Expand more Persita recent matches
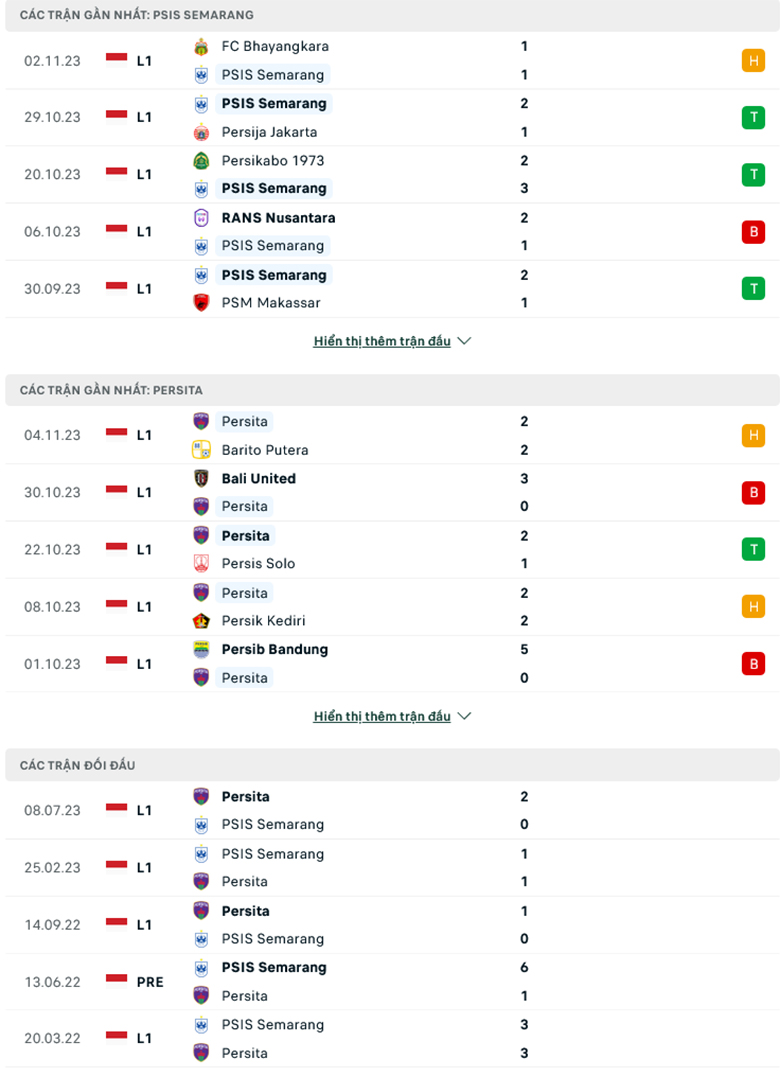 pos(391,716)
